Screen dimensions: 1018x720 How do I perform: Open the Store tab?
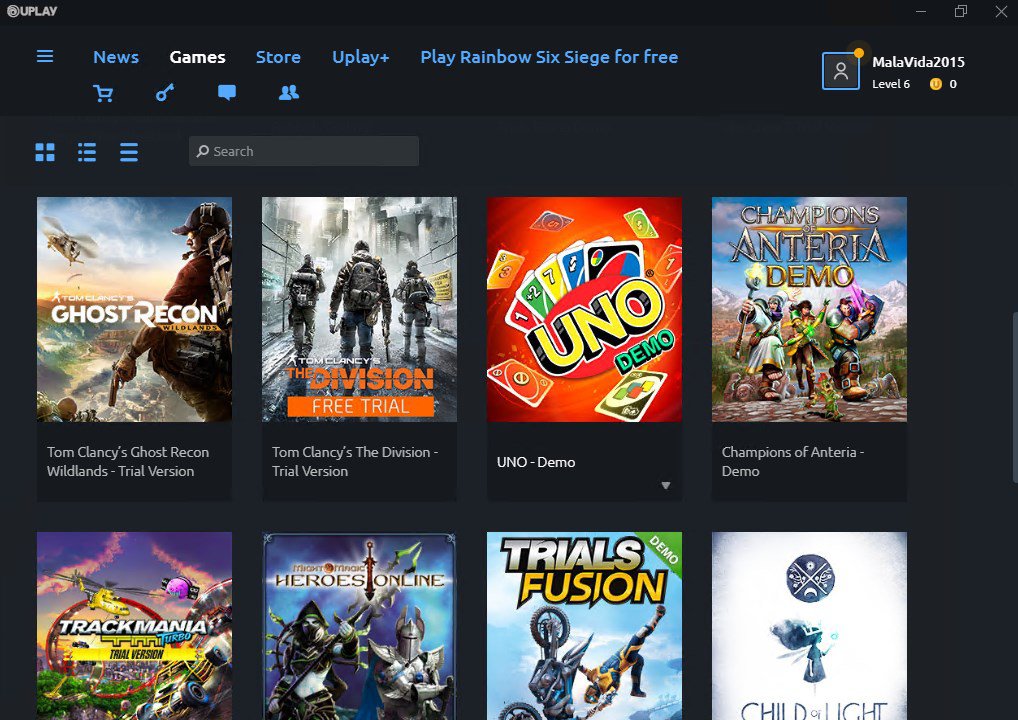(x=278, y=57)
